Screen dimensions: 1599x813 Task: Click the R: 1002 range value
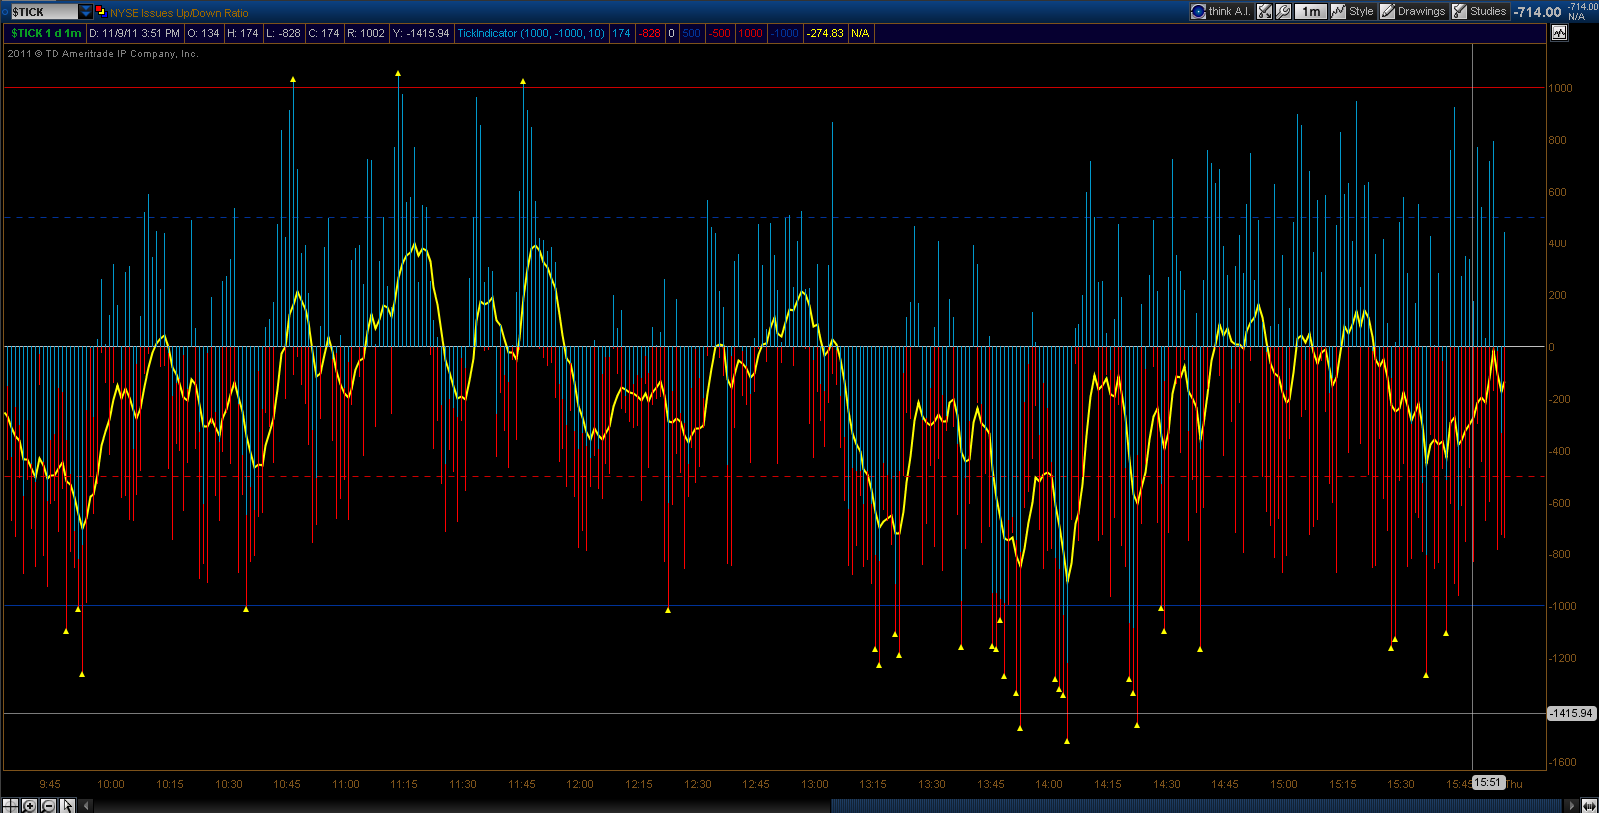[366, 33]
